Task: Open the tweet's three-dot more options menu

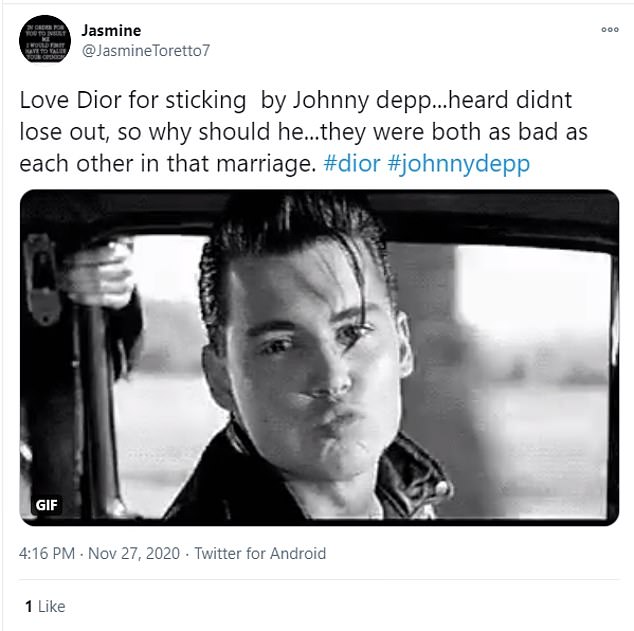Action: tap(609, 30)
